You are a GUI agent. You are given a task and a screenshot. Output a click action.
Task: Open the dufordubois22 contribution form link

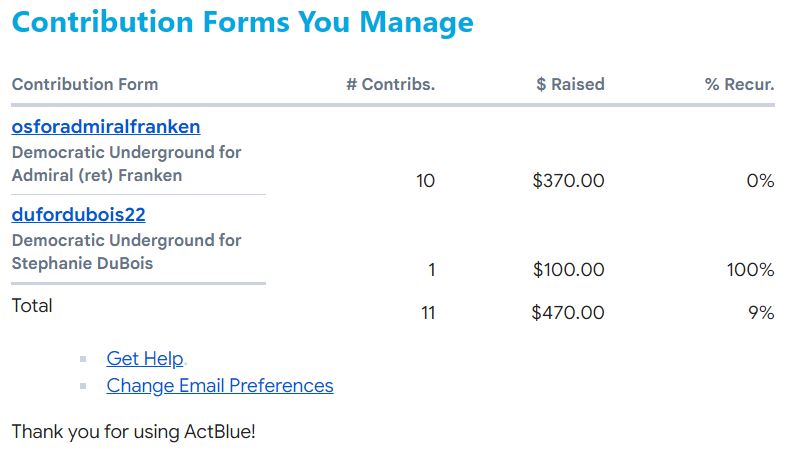point(79,214)
